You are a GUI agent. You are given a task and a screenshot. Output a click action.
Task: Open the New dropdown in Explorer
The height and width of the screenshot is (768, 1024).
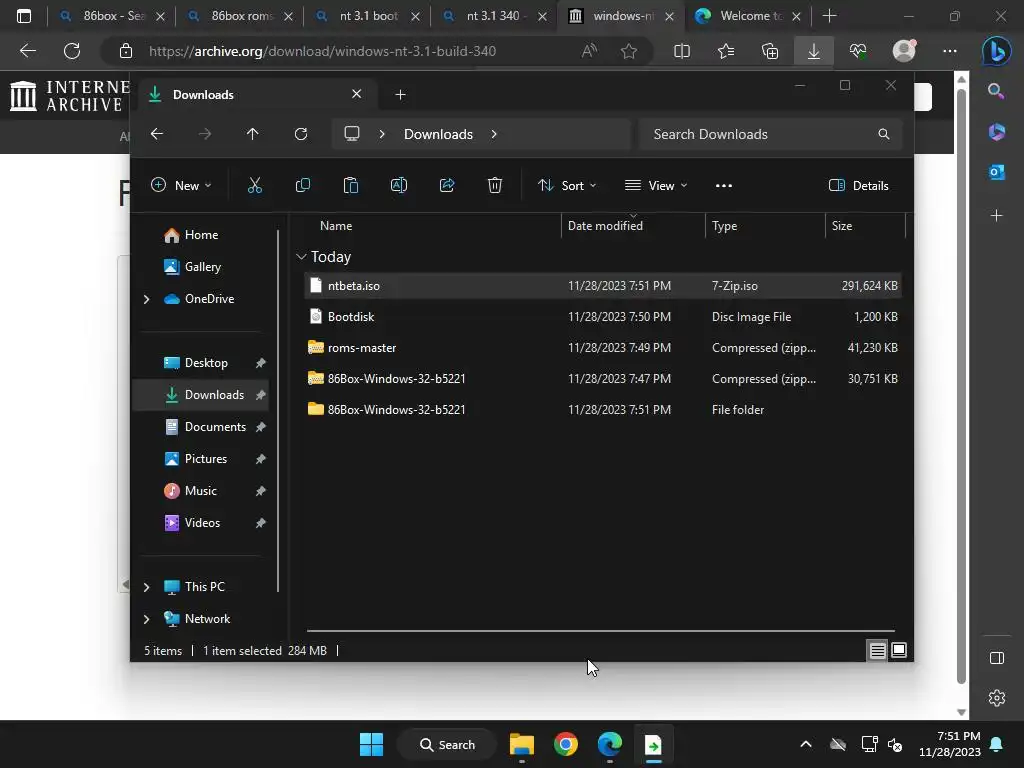click(x=181, y=185)
